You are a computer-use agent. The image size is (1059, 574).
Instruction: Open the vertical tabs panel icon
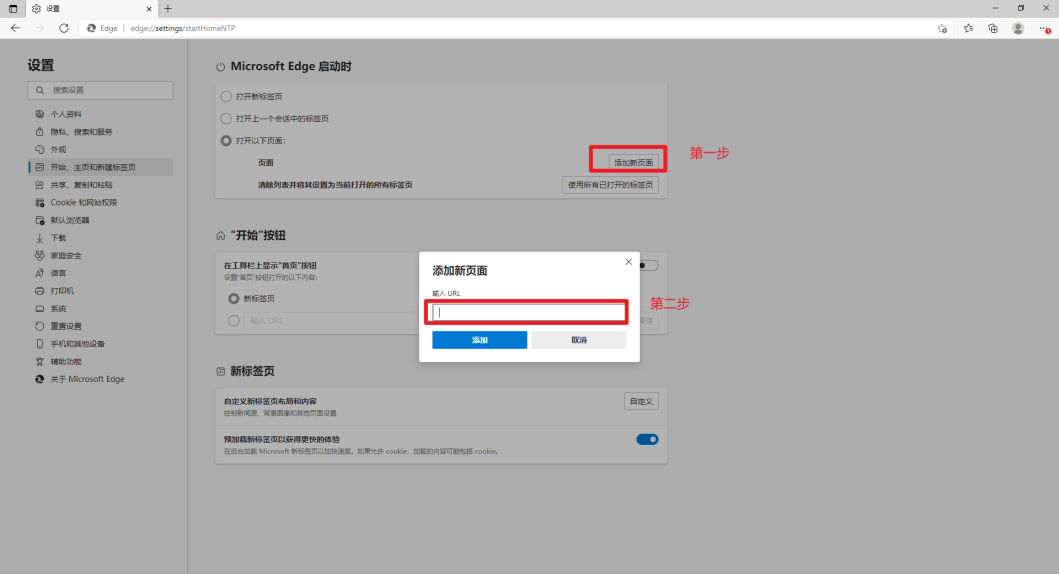click(x=13, y=8)
